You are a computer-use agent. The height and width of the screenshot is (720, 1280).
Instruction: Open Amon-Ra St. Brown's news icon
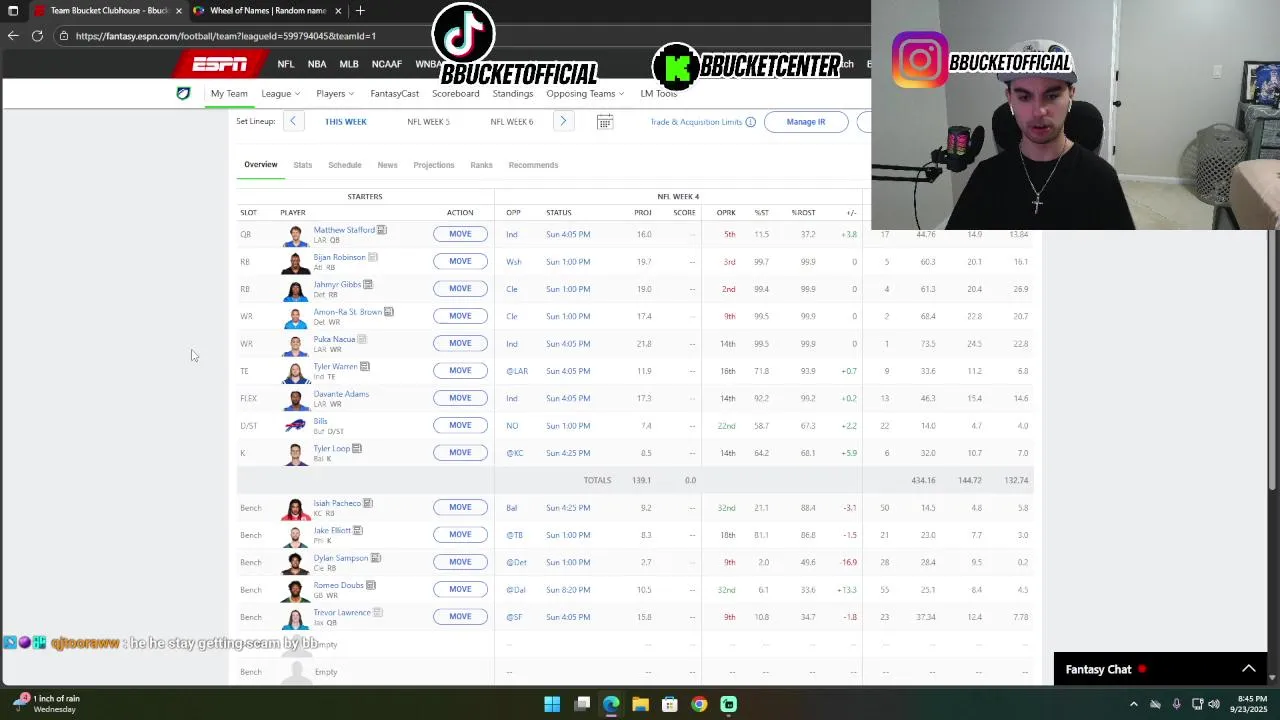(x=389, y=312)
